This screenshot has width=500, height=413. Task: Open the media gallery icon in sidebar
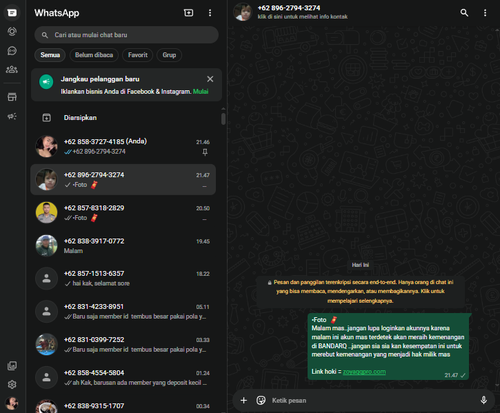point(12,366)
